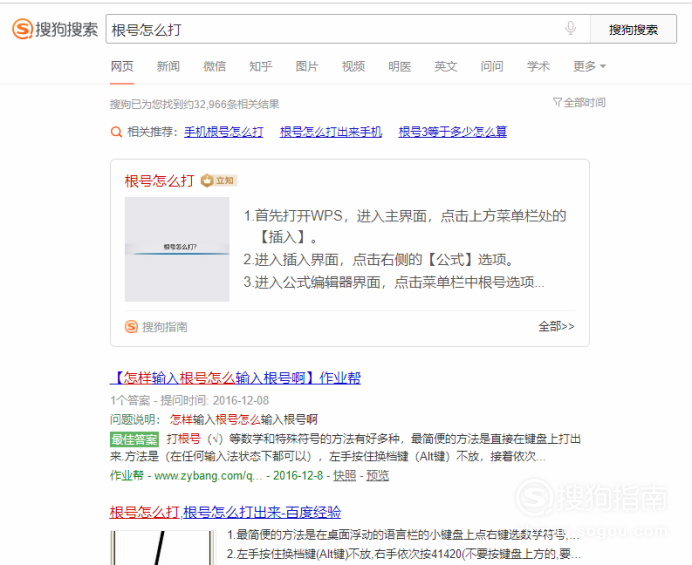This screenshot has height=565, width=692.
Task: Open the 明医 tab
Action: coord(399,66)
